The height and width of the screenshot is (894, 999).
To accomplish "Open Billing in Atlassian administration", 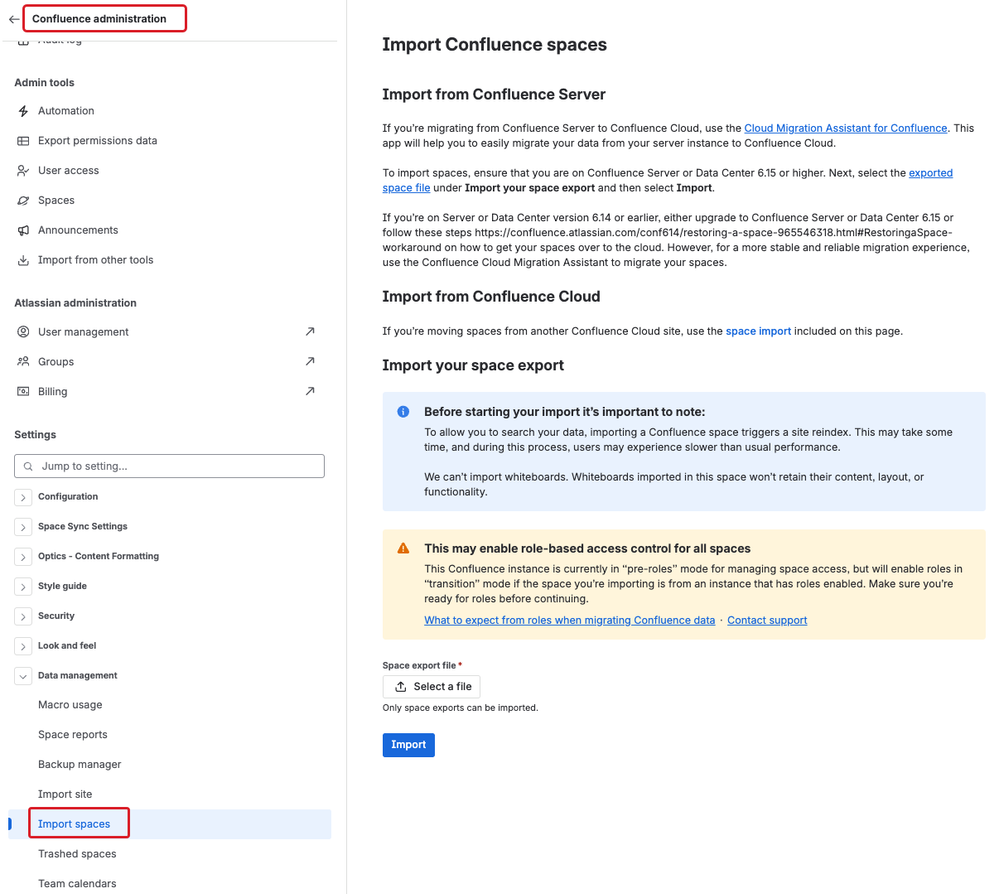I will pyautogui.click(x=53, y=392).
